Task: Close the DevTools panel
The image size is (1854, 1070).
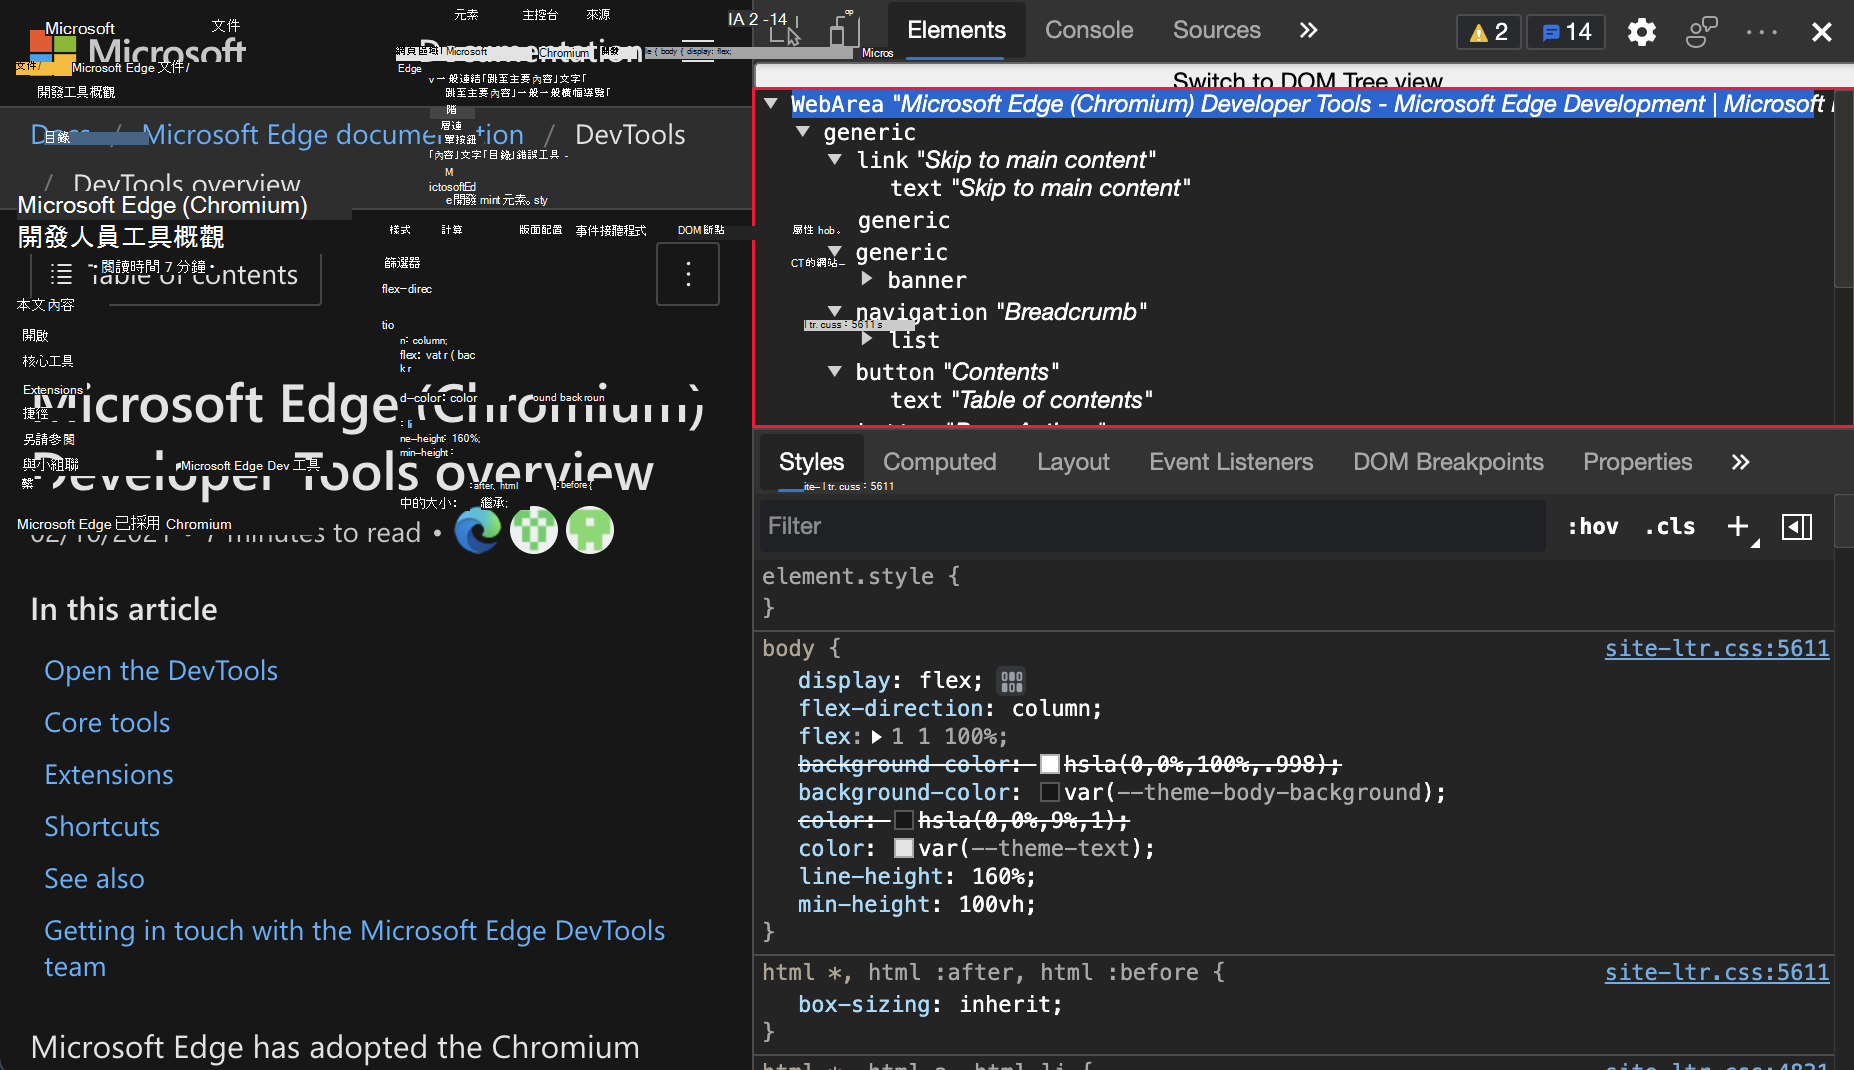Action: 1821,32
